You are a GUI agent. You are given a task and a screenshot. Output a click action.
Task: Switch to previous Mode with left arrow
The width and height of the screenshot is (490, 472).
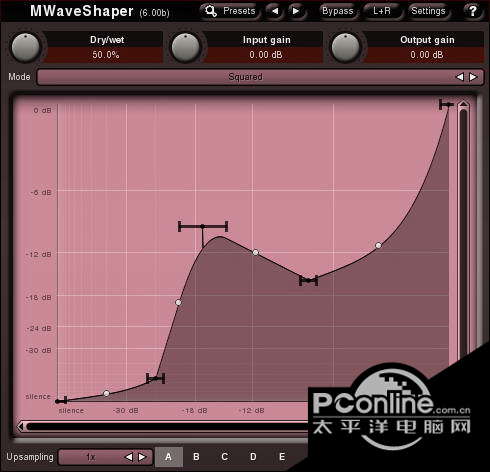coord(460,77)
